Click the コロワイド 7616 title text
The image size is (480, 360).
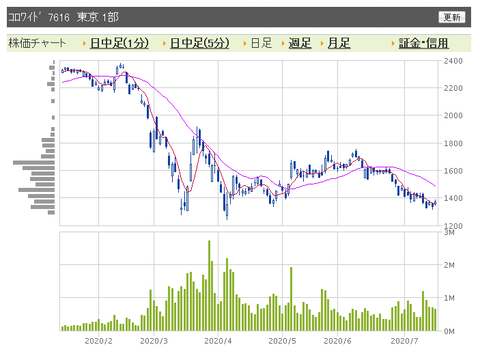(39, 17)
